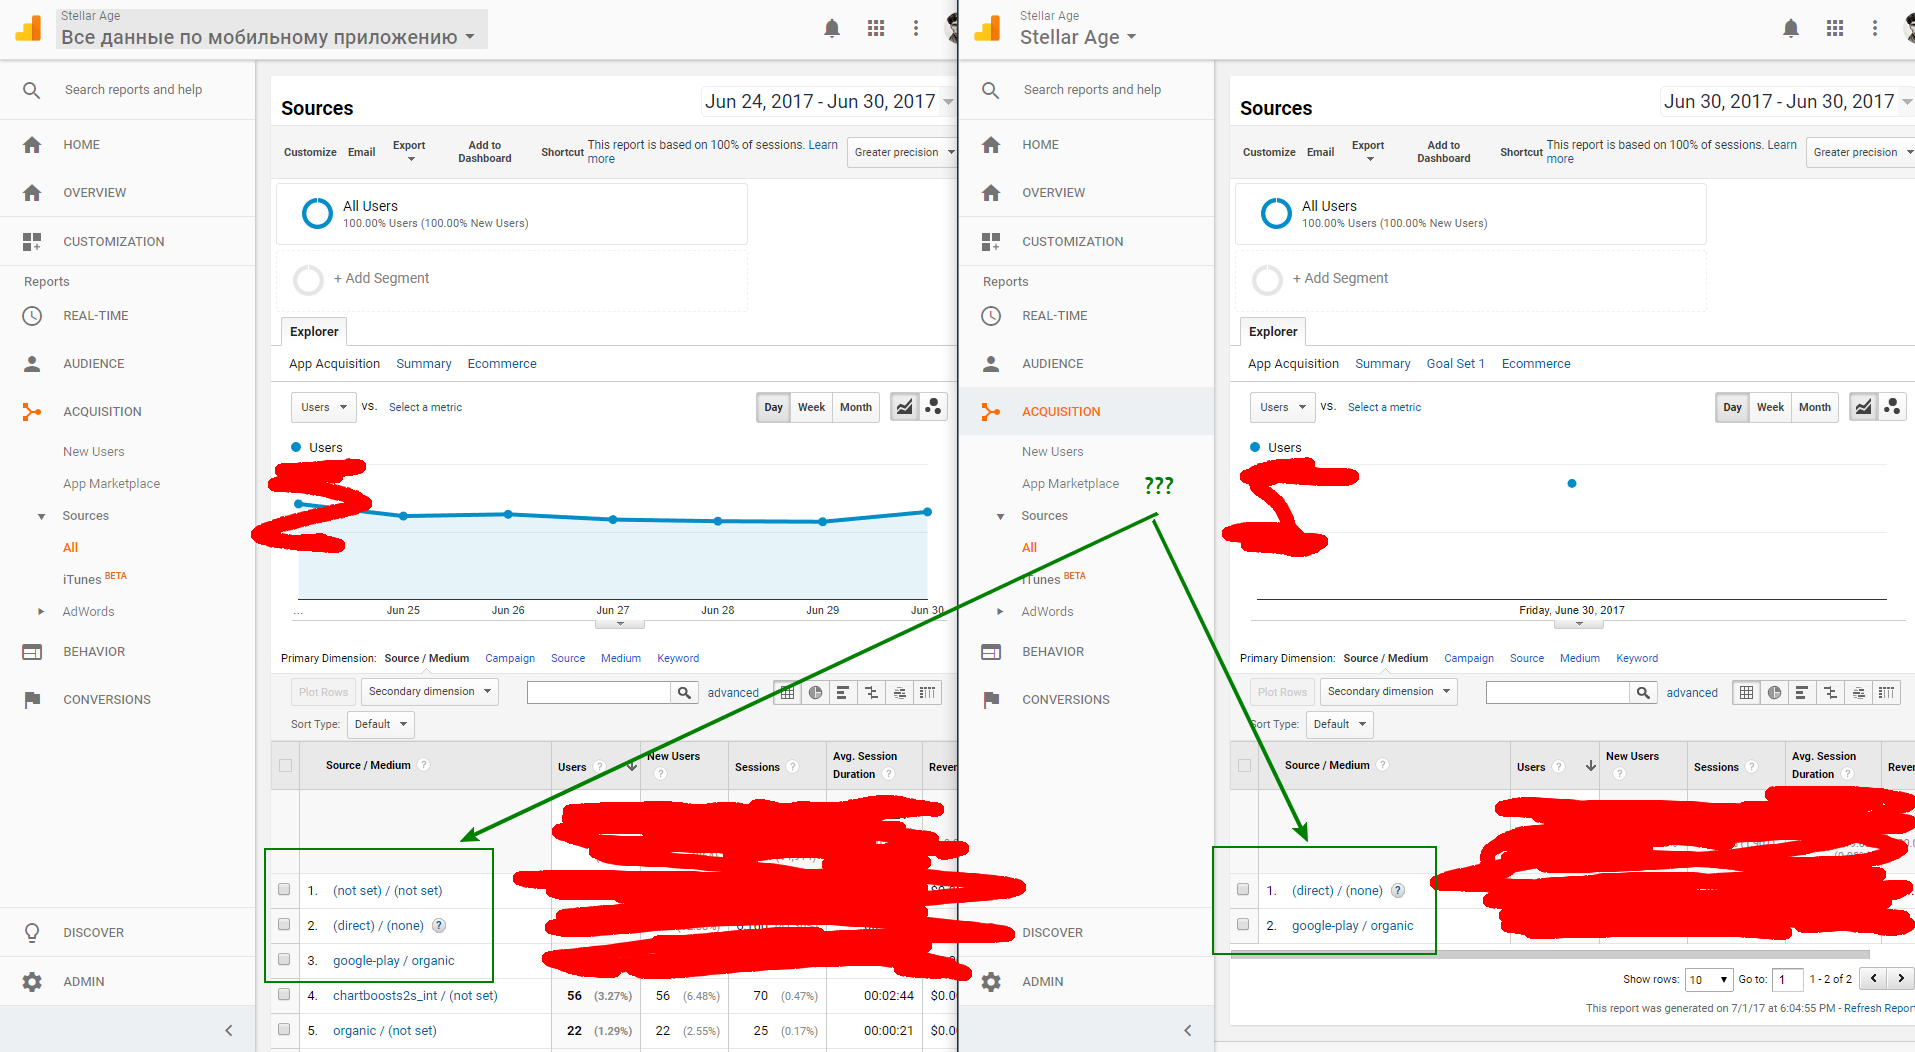
Task: Open Ecommerce tab in left window
Action: pos(502,364)
